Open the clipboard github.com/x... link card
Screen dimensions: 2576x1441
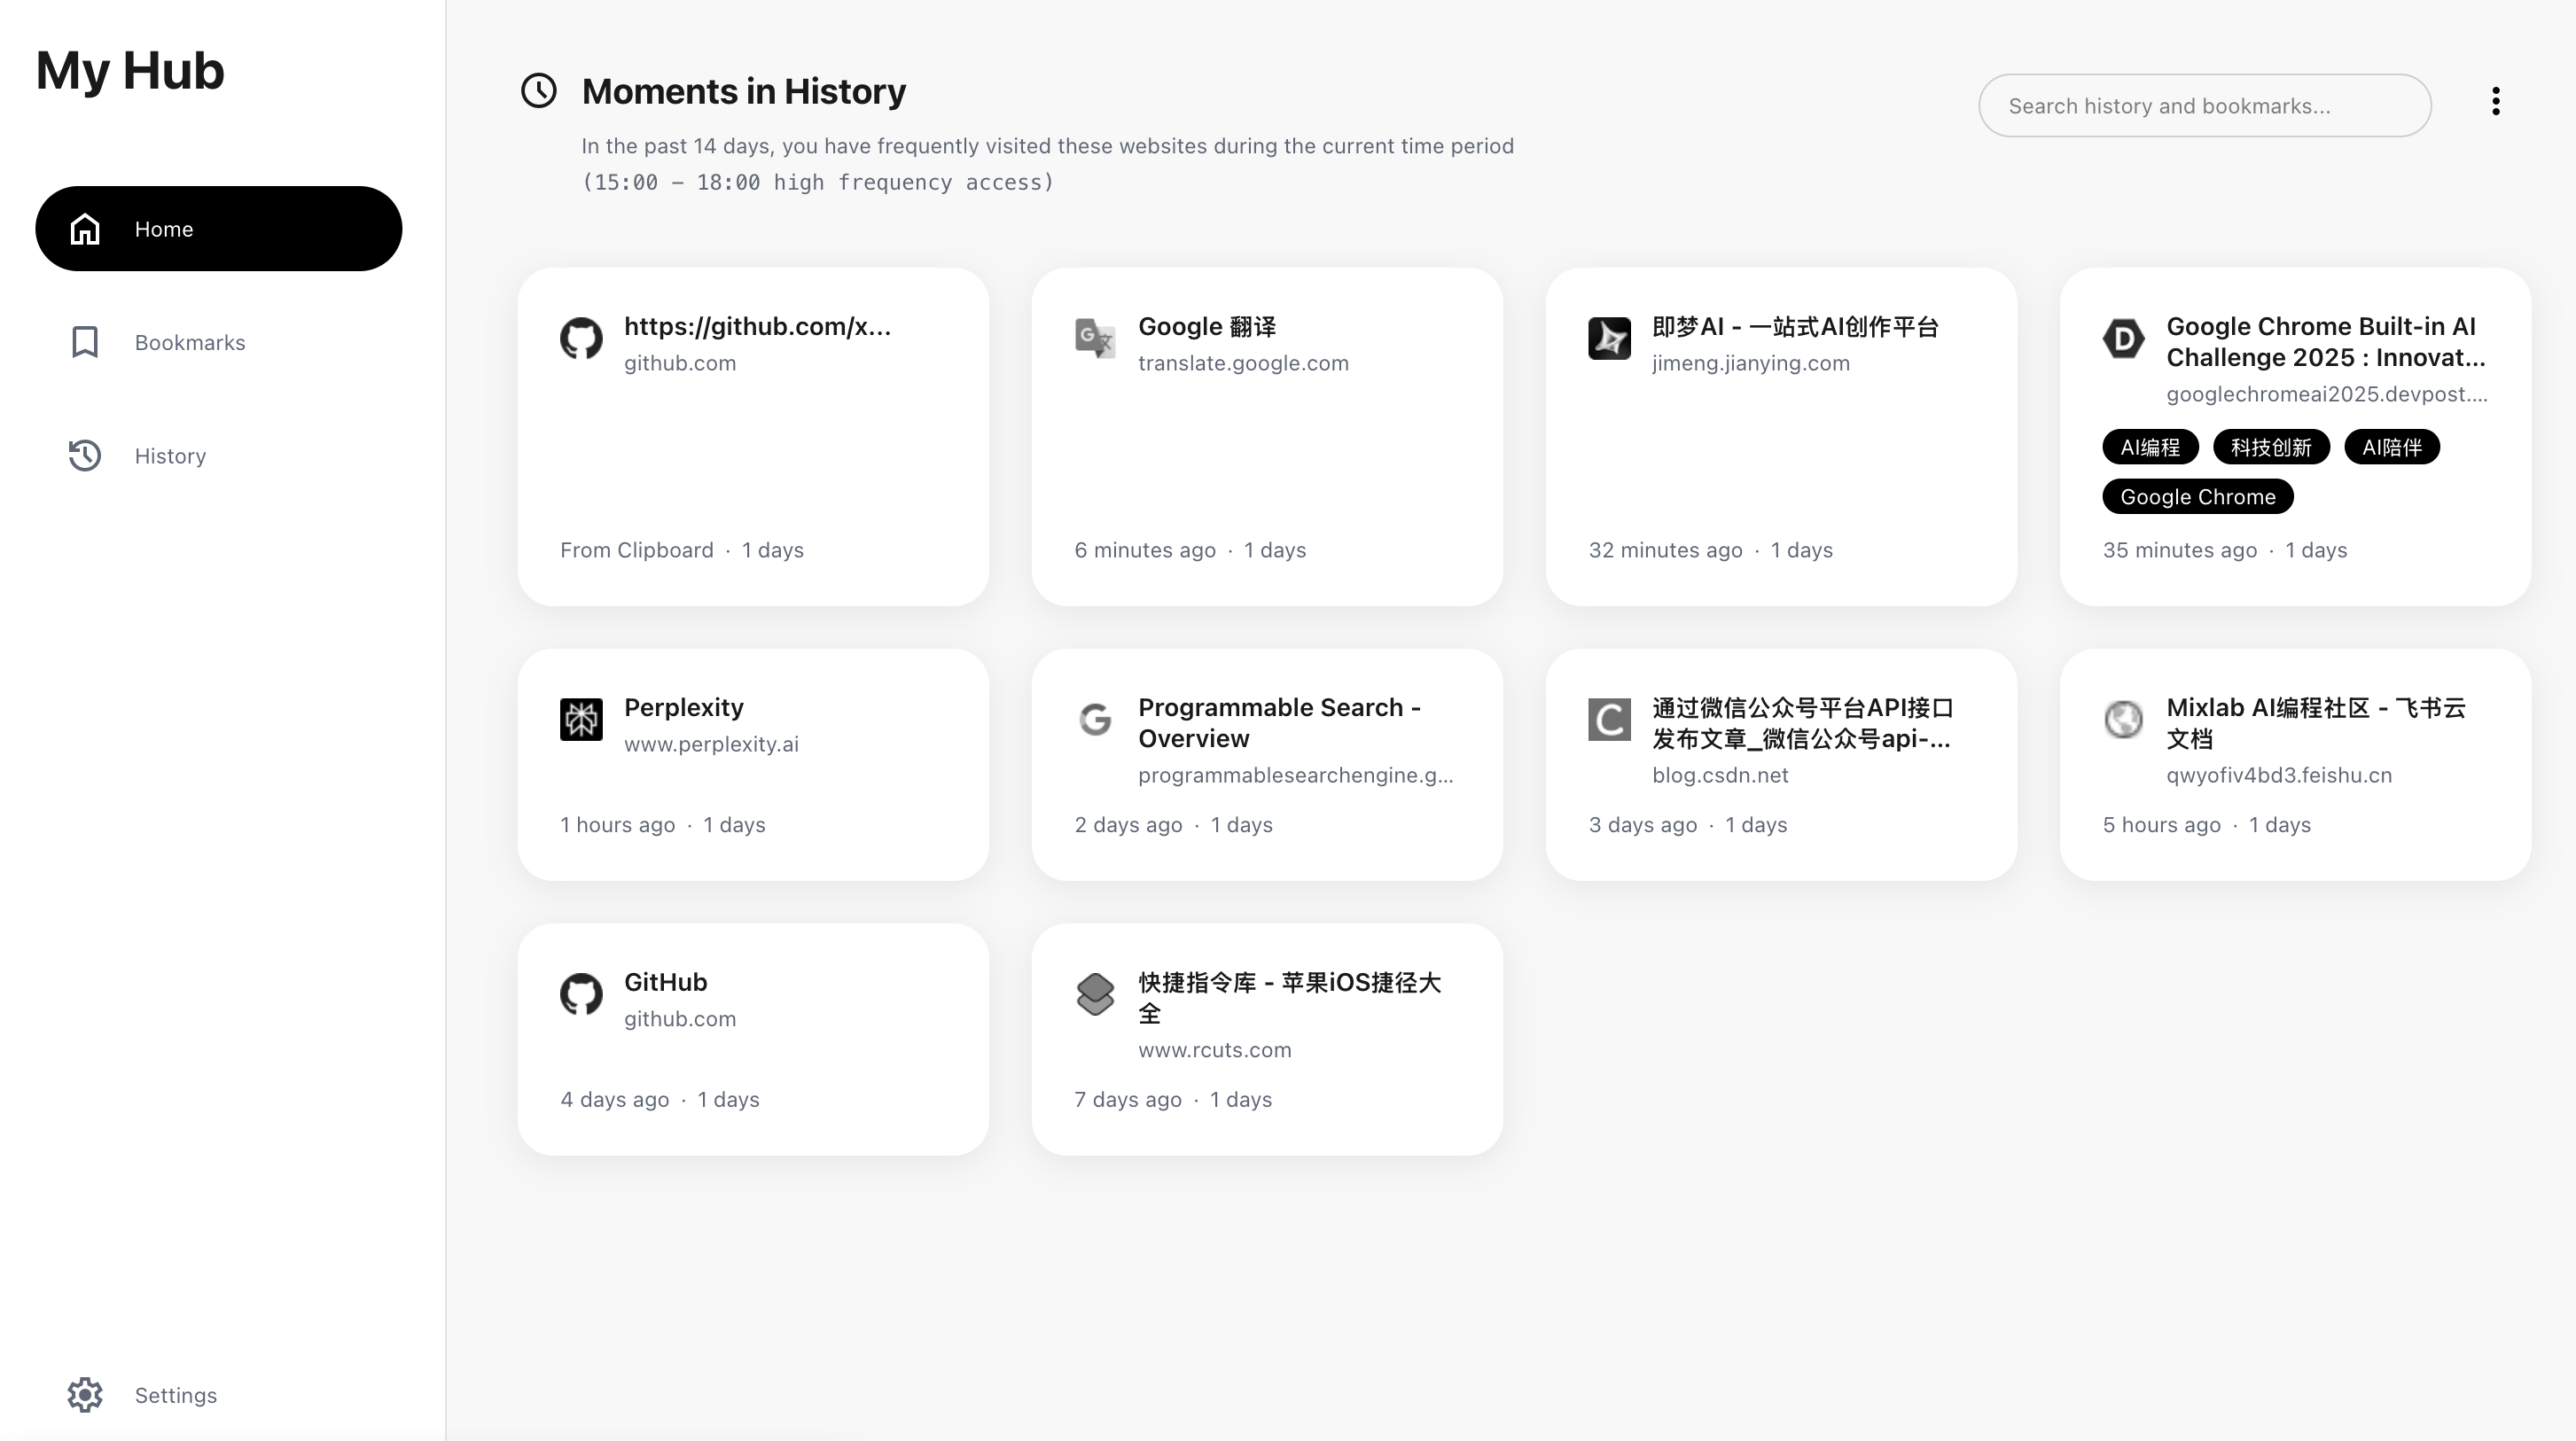[752, 436]
